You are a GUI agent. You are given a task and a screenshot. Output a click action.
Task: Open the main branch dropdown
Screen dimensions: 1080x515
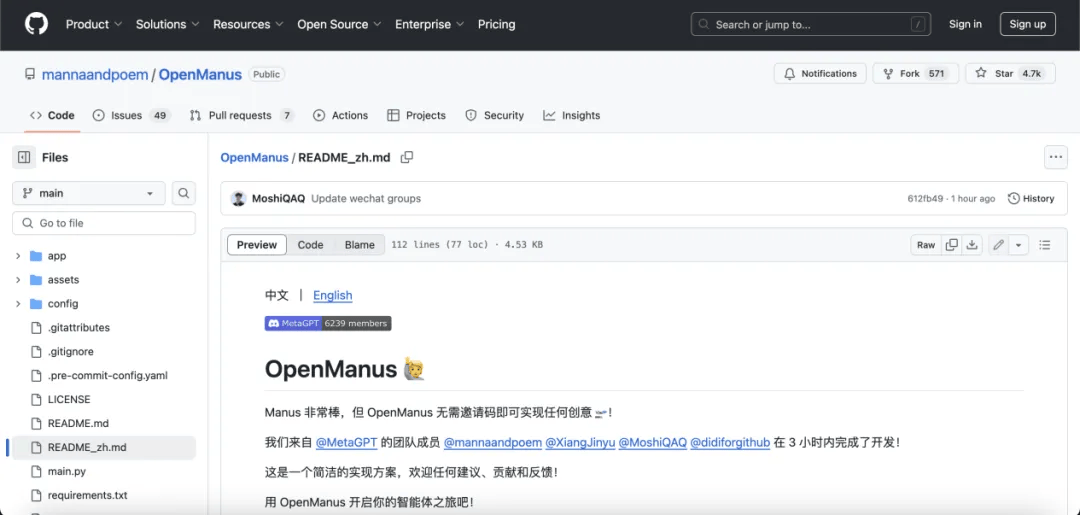click(89, 193)
